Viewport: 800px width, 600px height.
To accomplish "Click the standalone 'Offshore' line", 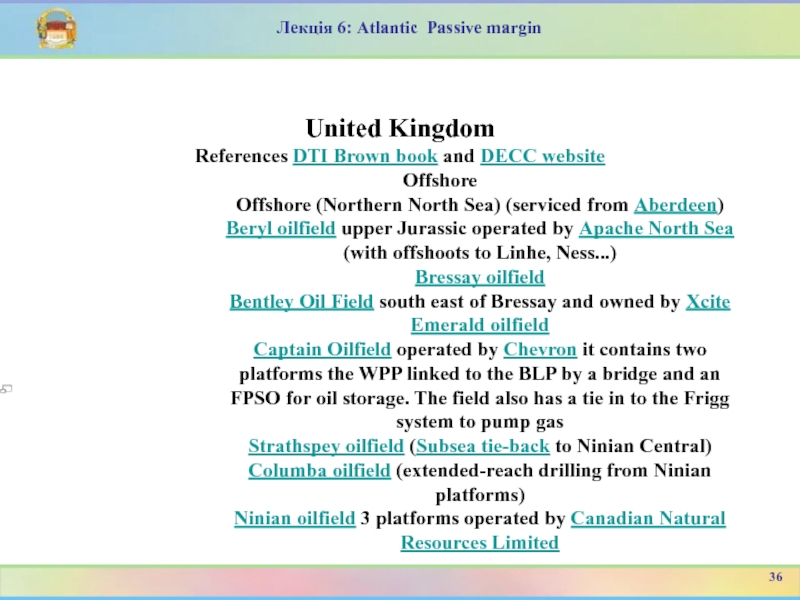I will click(x=440, y=180).
